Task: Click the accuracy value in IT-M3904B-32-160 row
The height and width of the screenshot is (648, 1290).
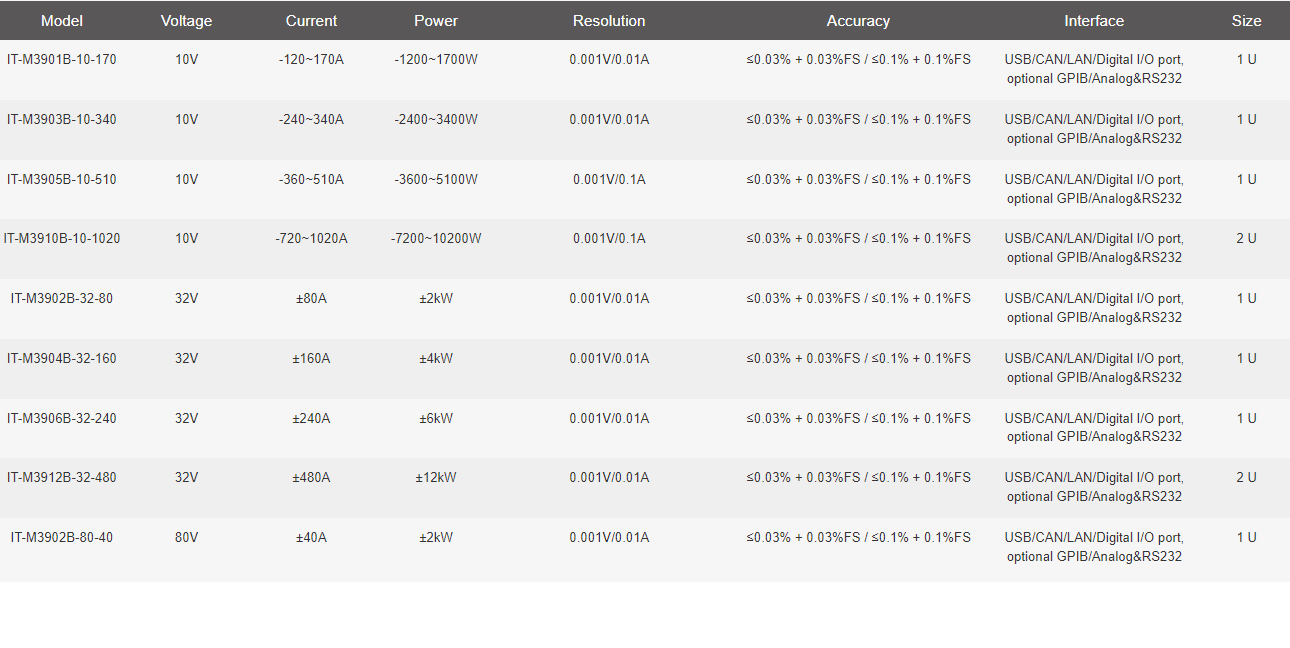Action: pos(858,358)
